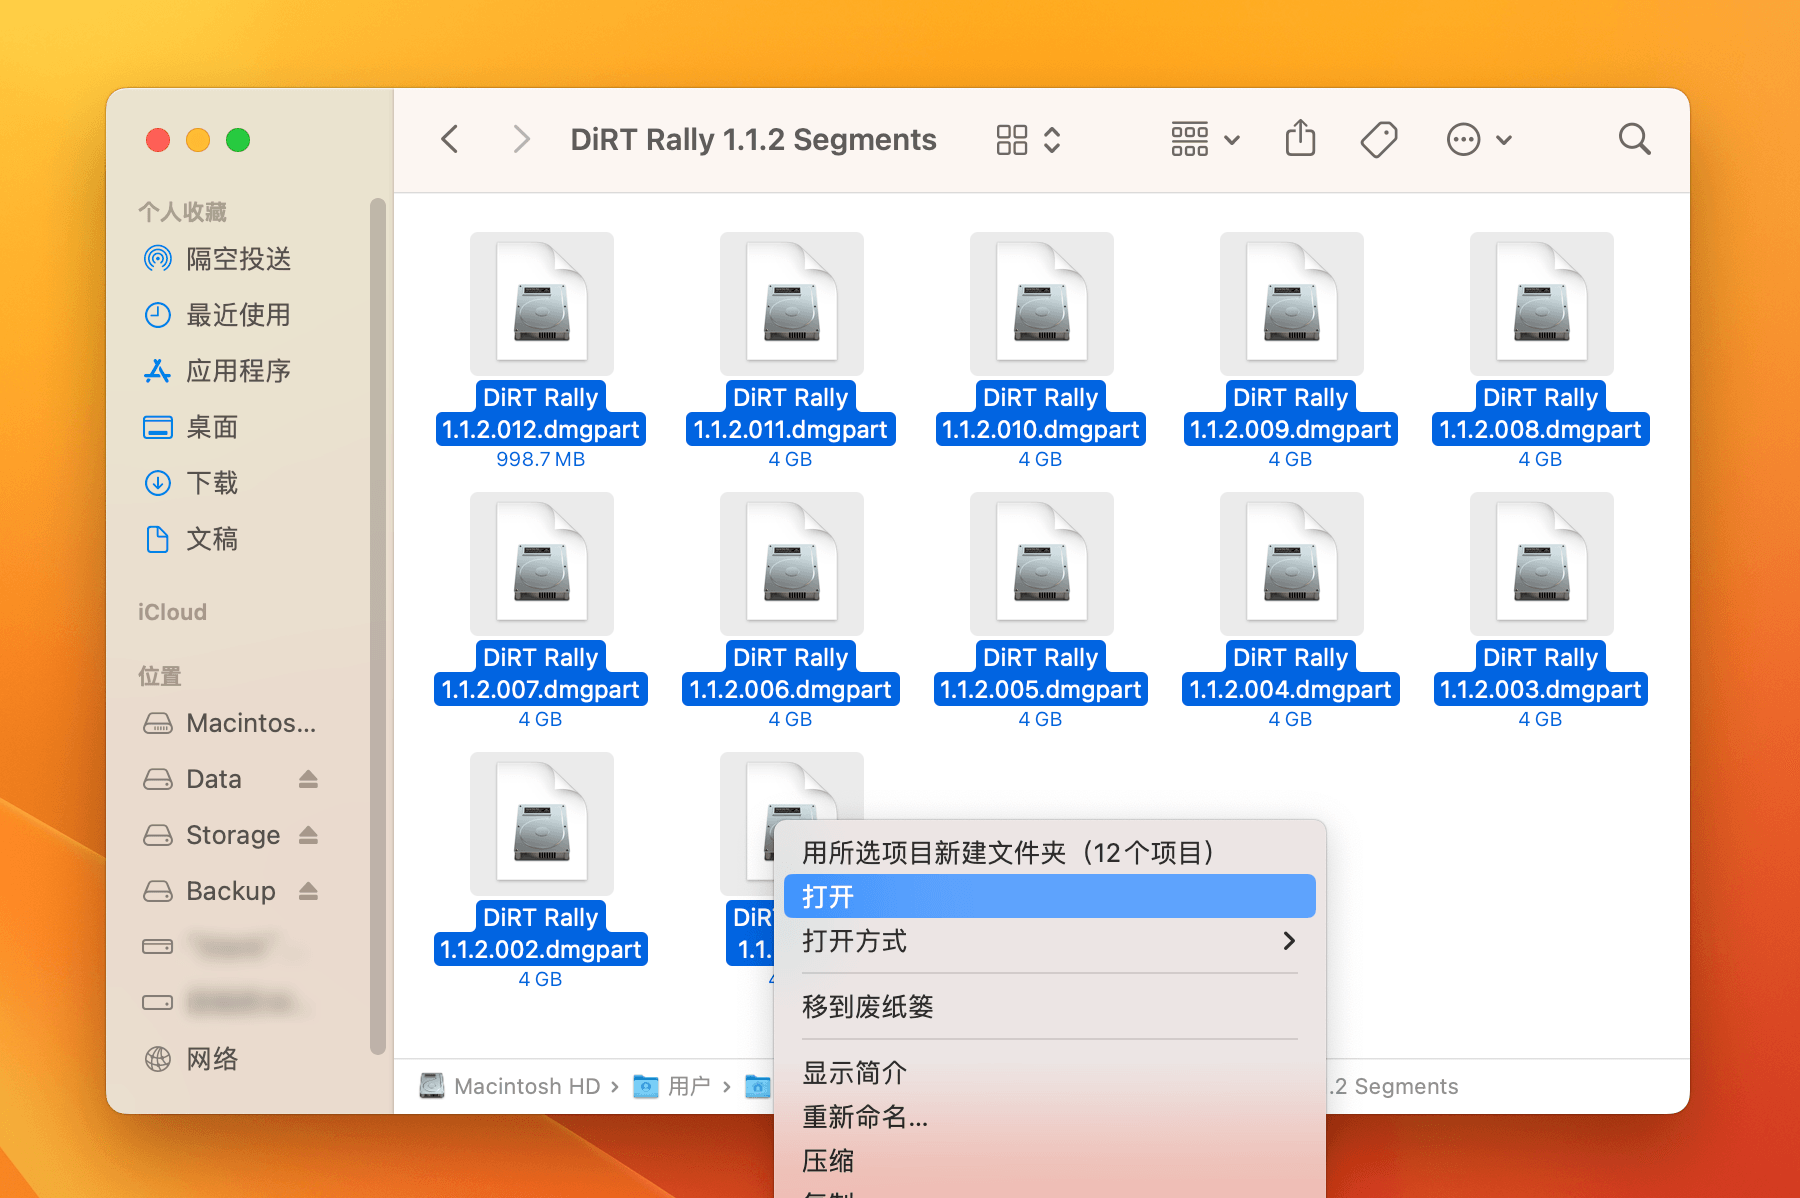The width and height of the screenshot is (1800, 1198).
Task: Expand the 打开方式 submenu
Action: [x=1048, y=940]
